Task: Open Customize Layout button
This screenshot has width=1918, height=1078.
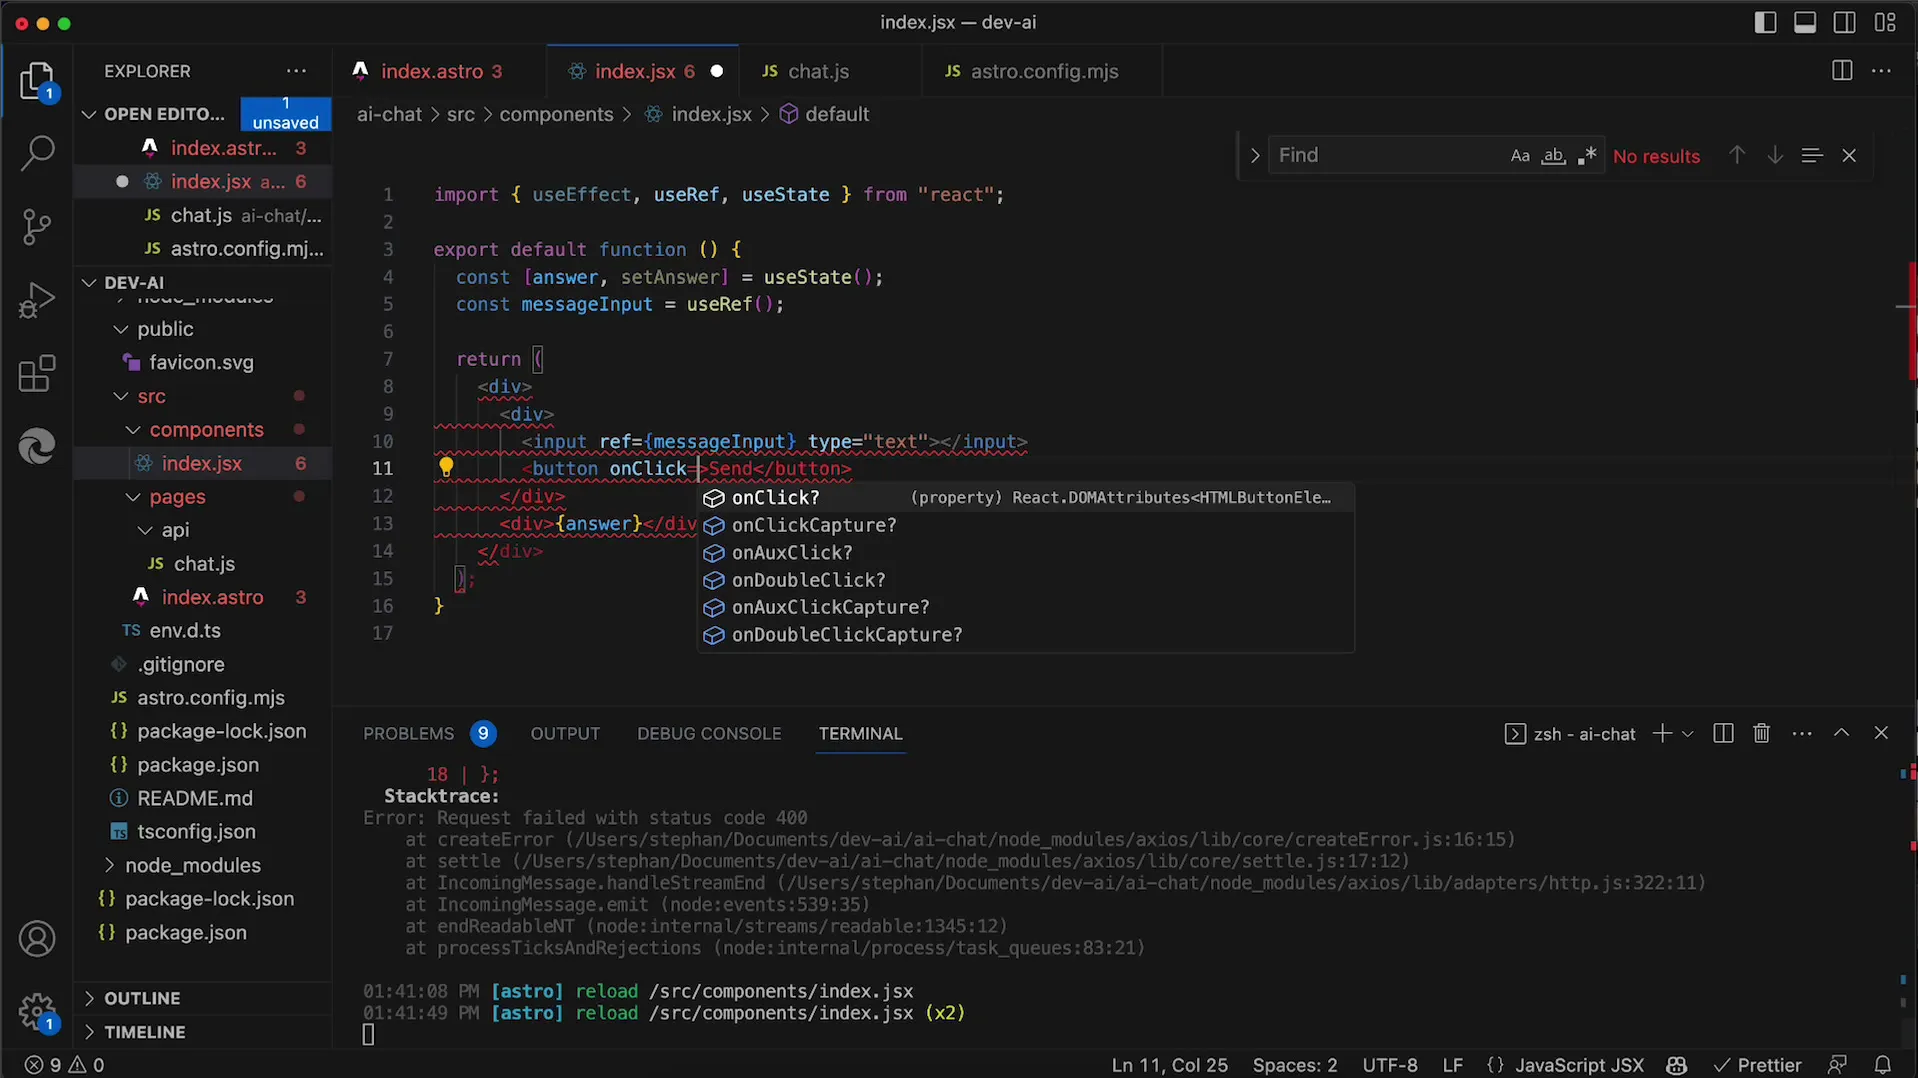Action: click(1885, 22)
